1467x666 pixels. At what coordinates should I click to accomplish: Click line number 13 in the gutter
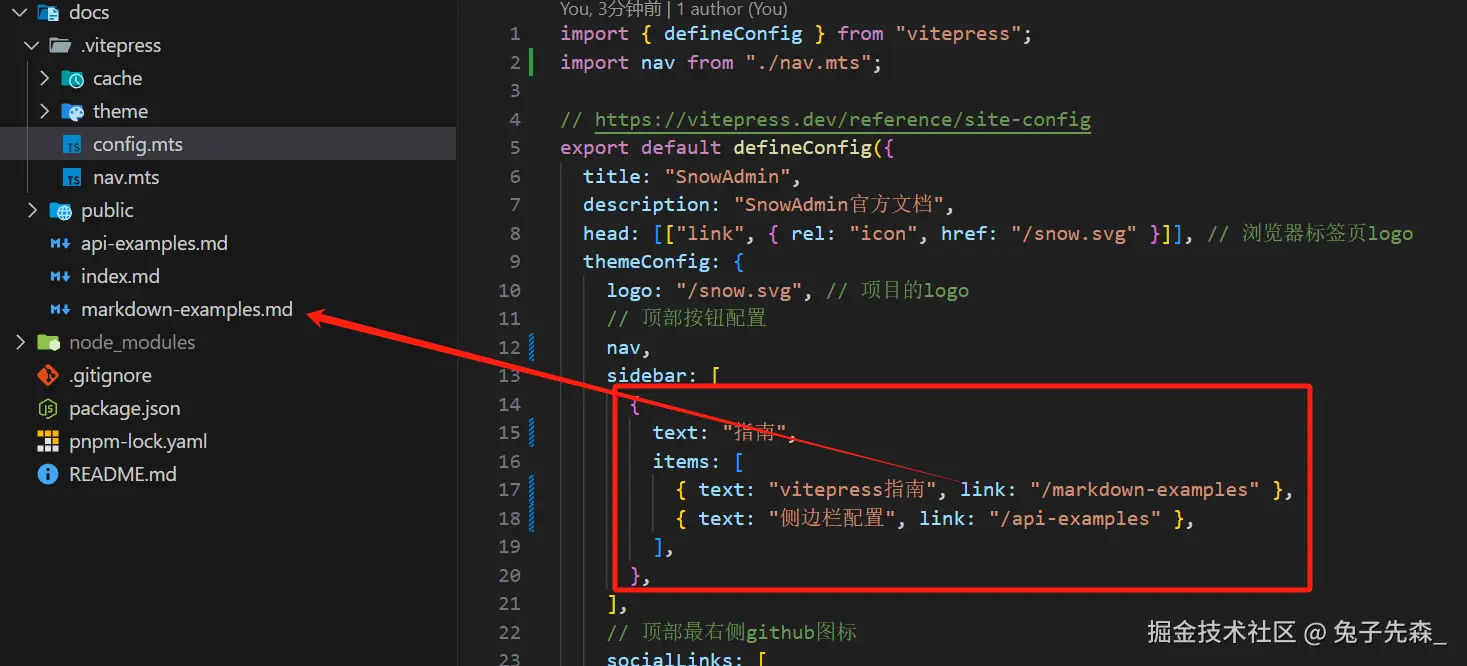point(509,376)
